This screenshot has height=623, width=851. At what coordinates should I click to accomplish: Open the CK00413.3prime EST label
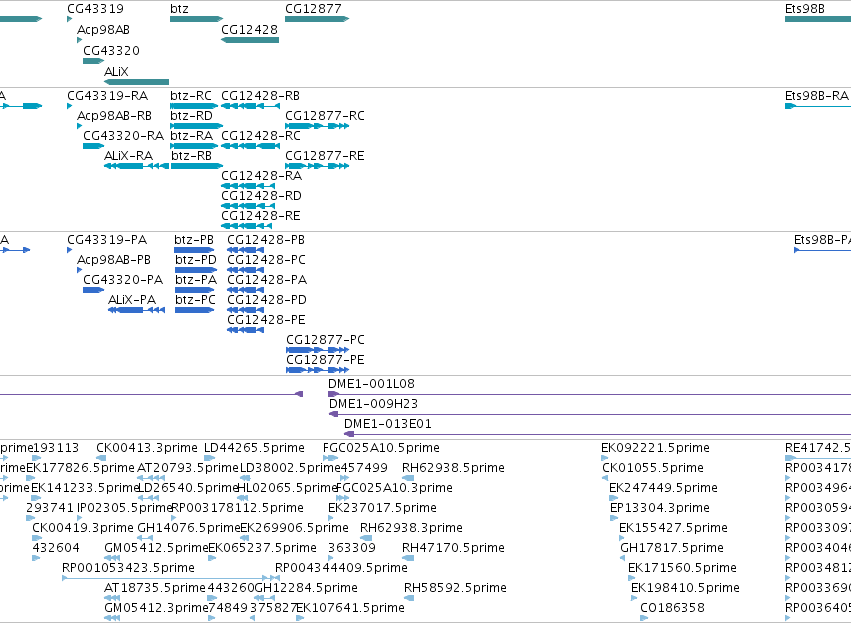[x=147, y=448]
